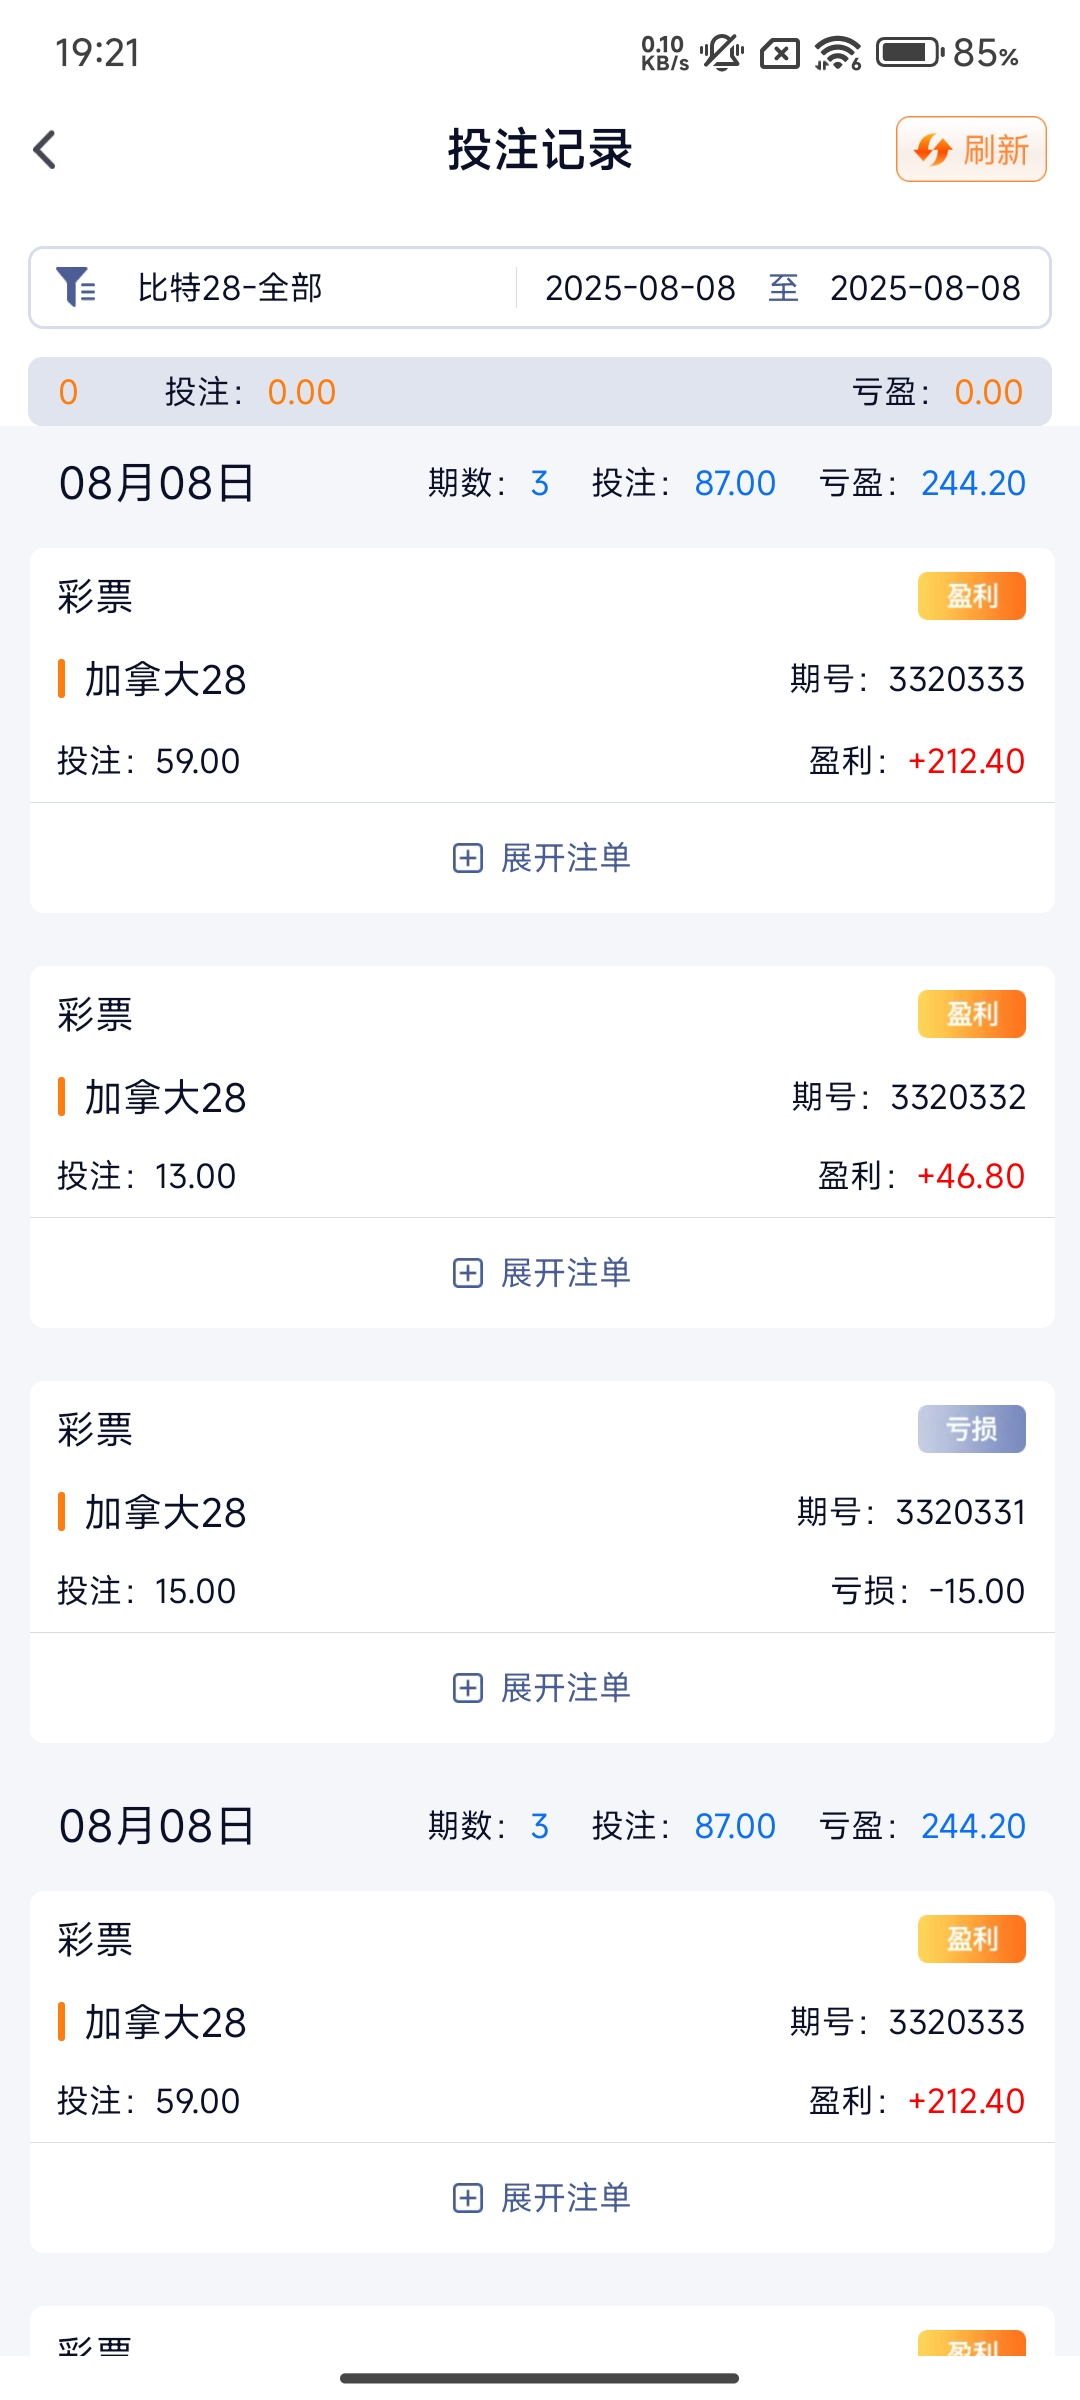The height and width of the screenshot is (2400, 1080).
Task: Tap the first 08月08日 date summary header
Action: click(x=542, y=483)
